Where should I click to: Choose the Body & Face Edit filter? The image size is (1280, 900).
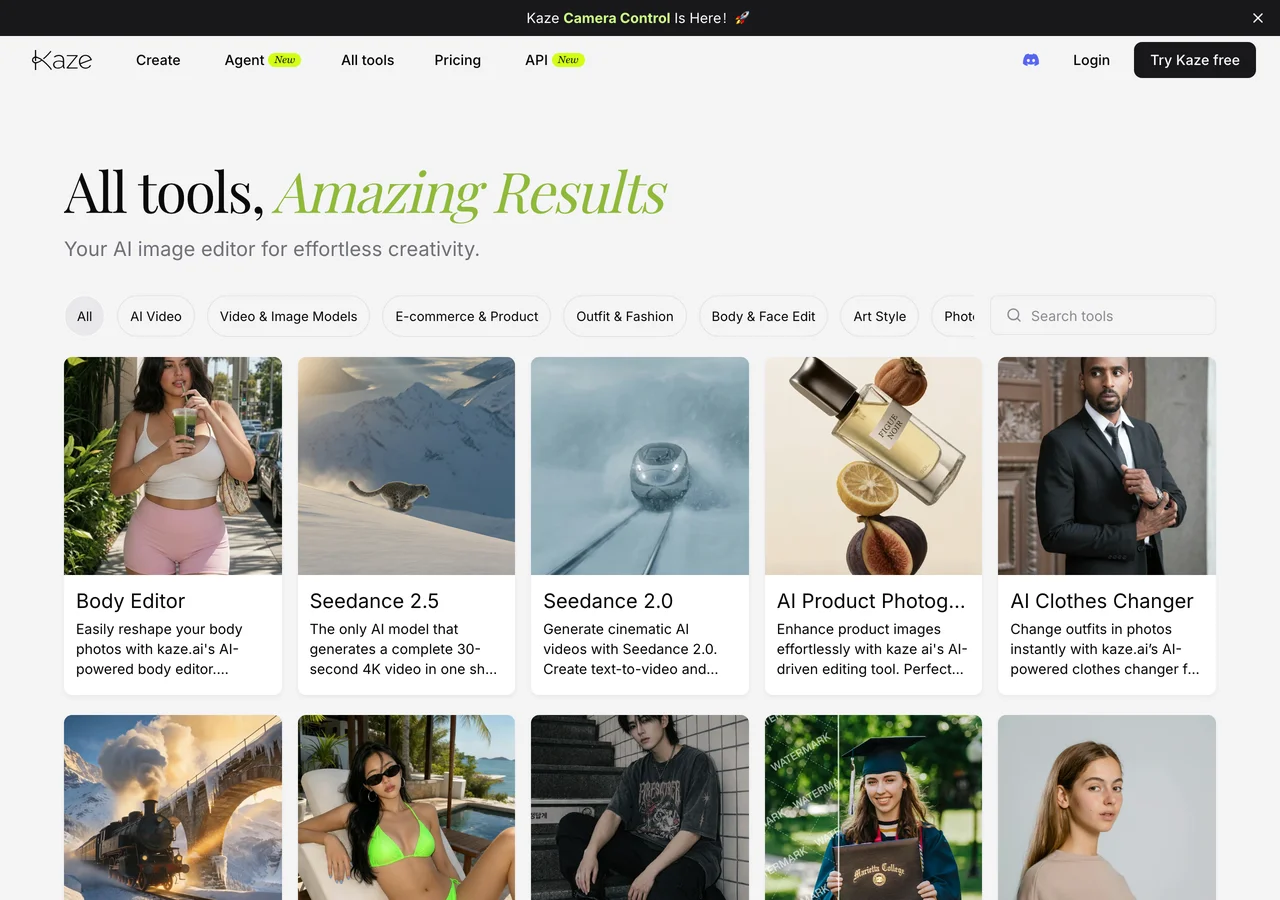coord(763,316)
